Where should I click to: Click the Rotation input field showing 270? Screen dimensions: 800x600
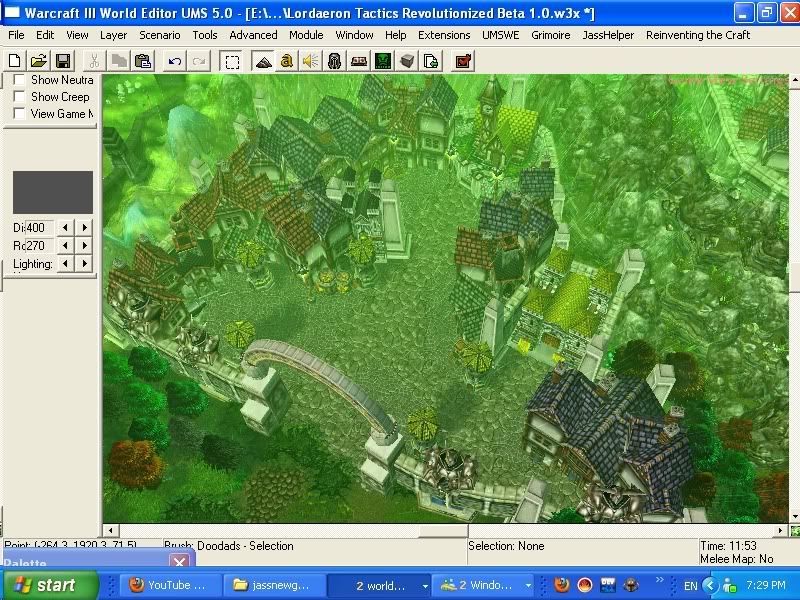pyautogui.click(x=40, y=245)
